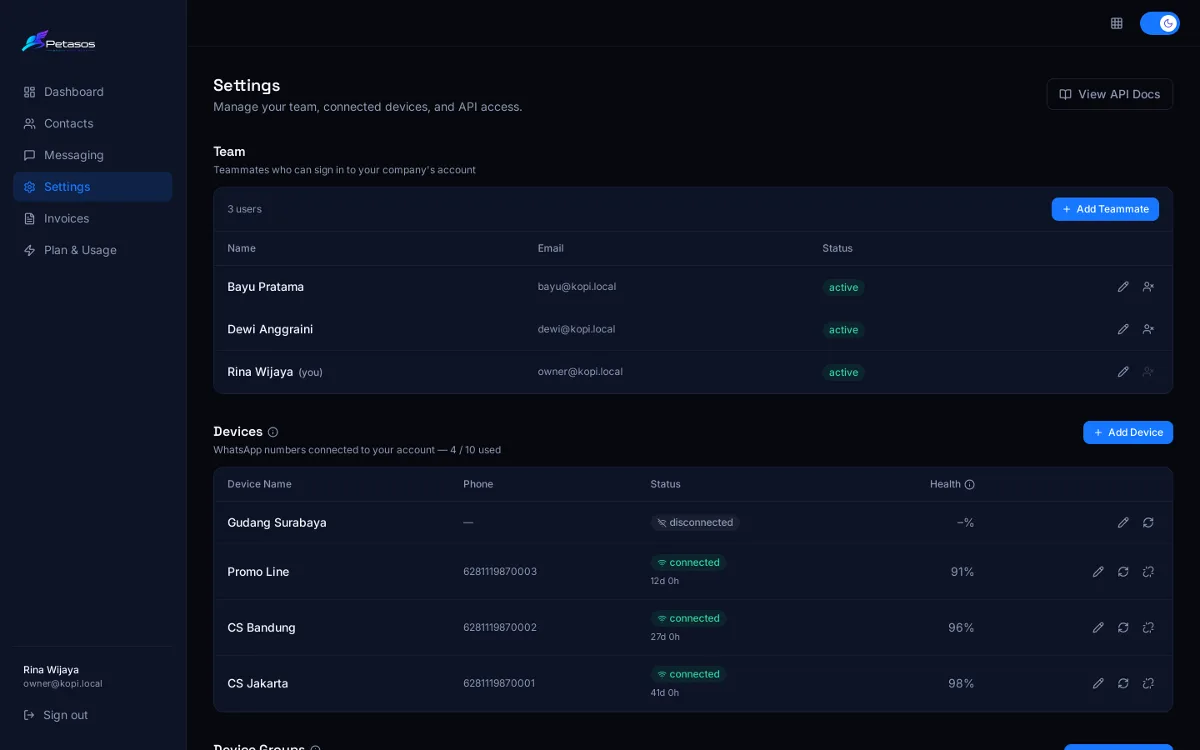
Task: Edit the CS Jakarta device with the pencil icon
Action: coord(1098,684)
